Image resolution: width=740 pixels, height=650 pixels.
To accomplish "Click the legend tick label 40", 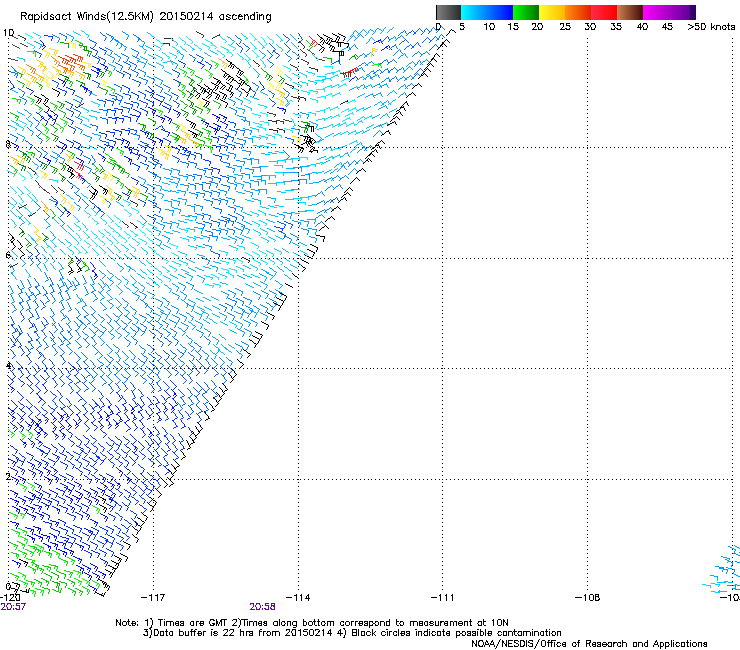I will 642,27.
